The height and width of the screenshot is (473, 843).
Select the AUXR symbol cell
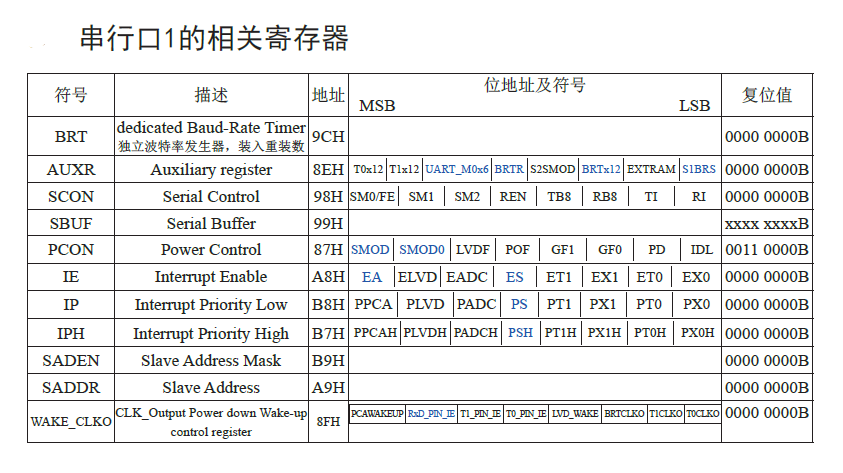(x=70, y=170)
